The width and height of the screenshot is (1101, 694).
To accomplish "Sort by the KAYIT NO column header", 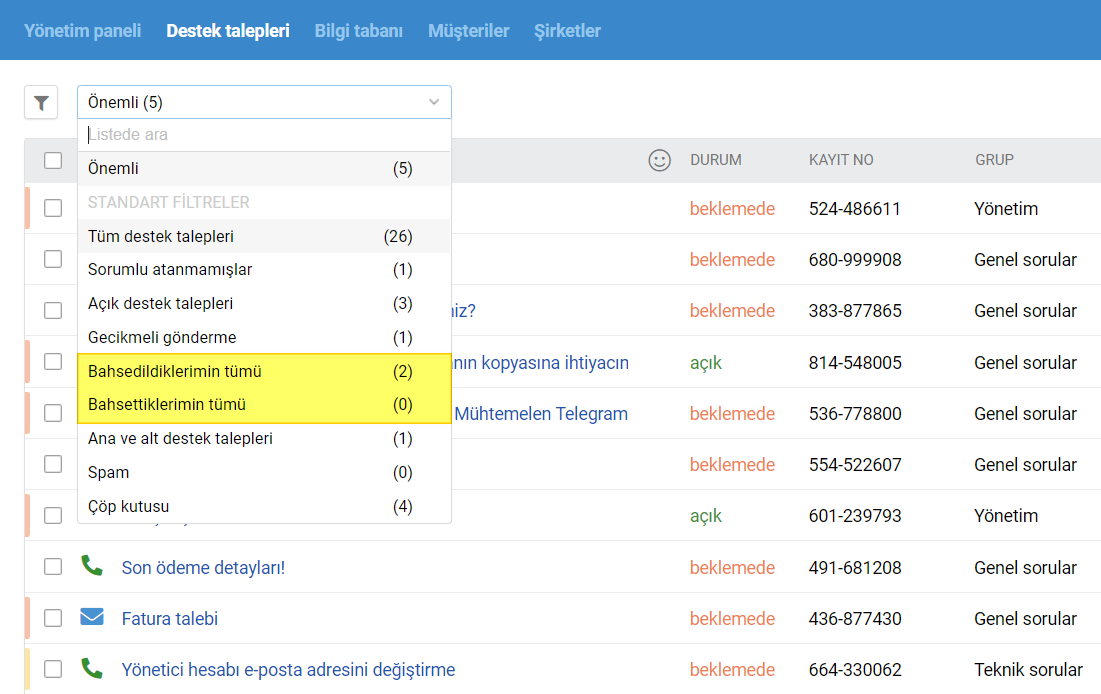I will coord(841,160).
